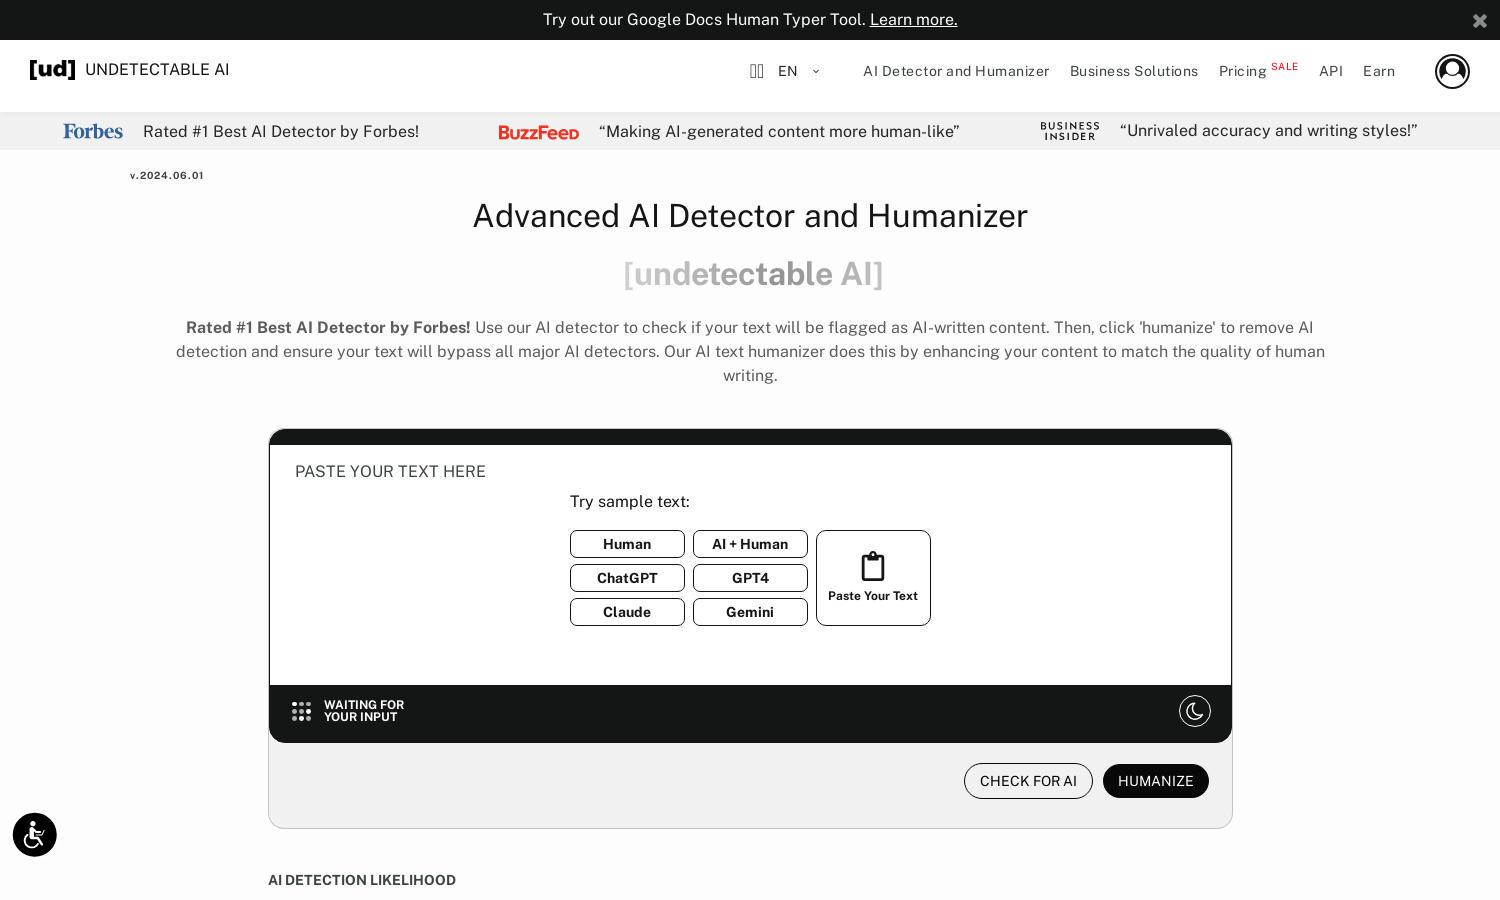Load the Human sample text

(627, 544)
